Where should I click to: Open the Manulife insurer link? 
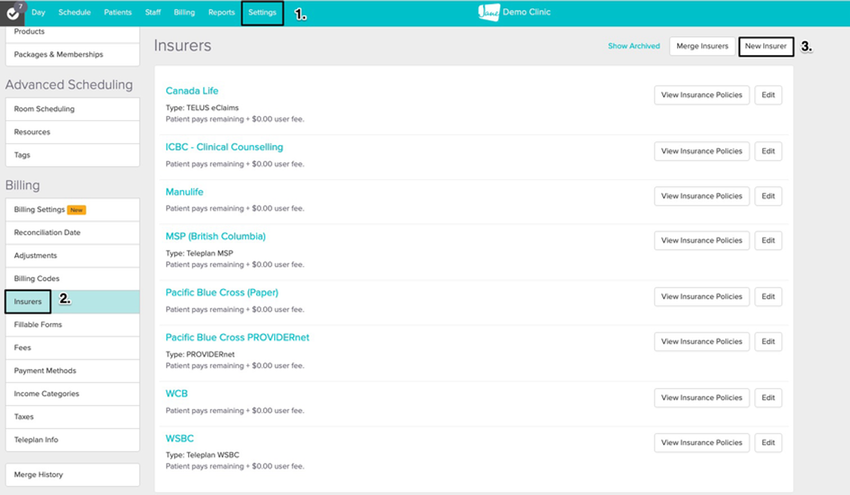pos(184,192)
